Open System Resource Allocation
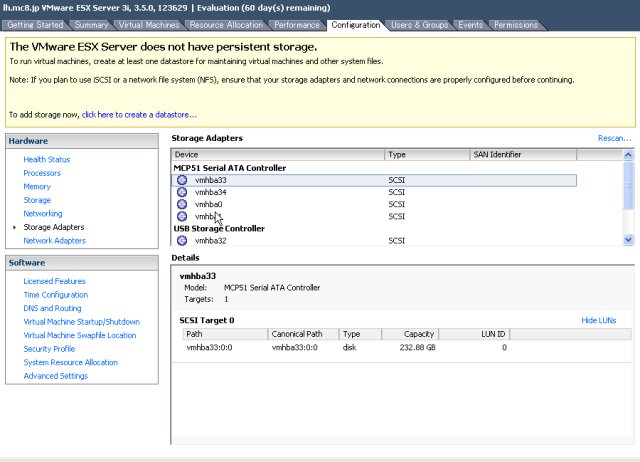Image resolution: width=640 pixels, height=462 pixels. (x=71, y=362)
